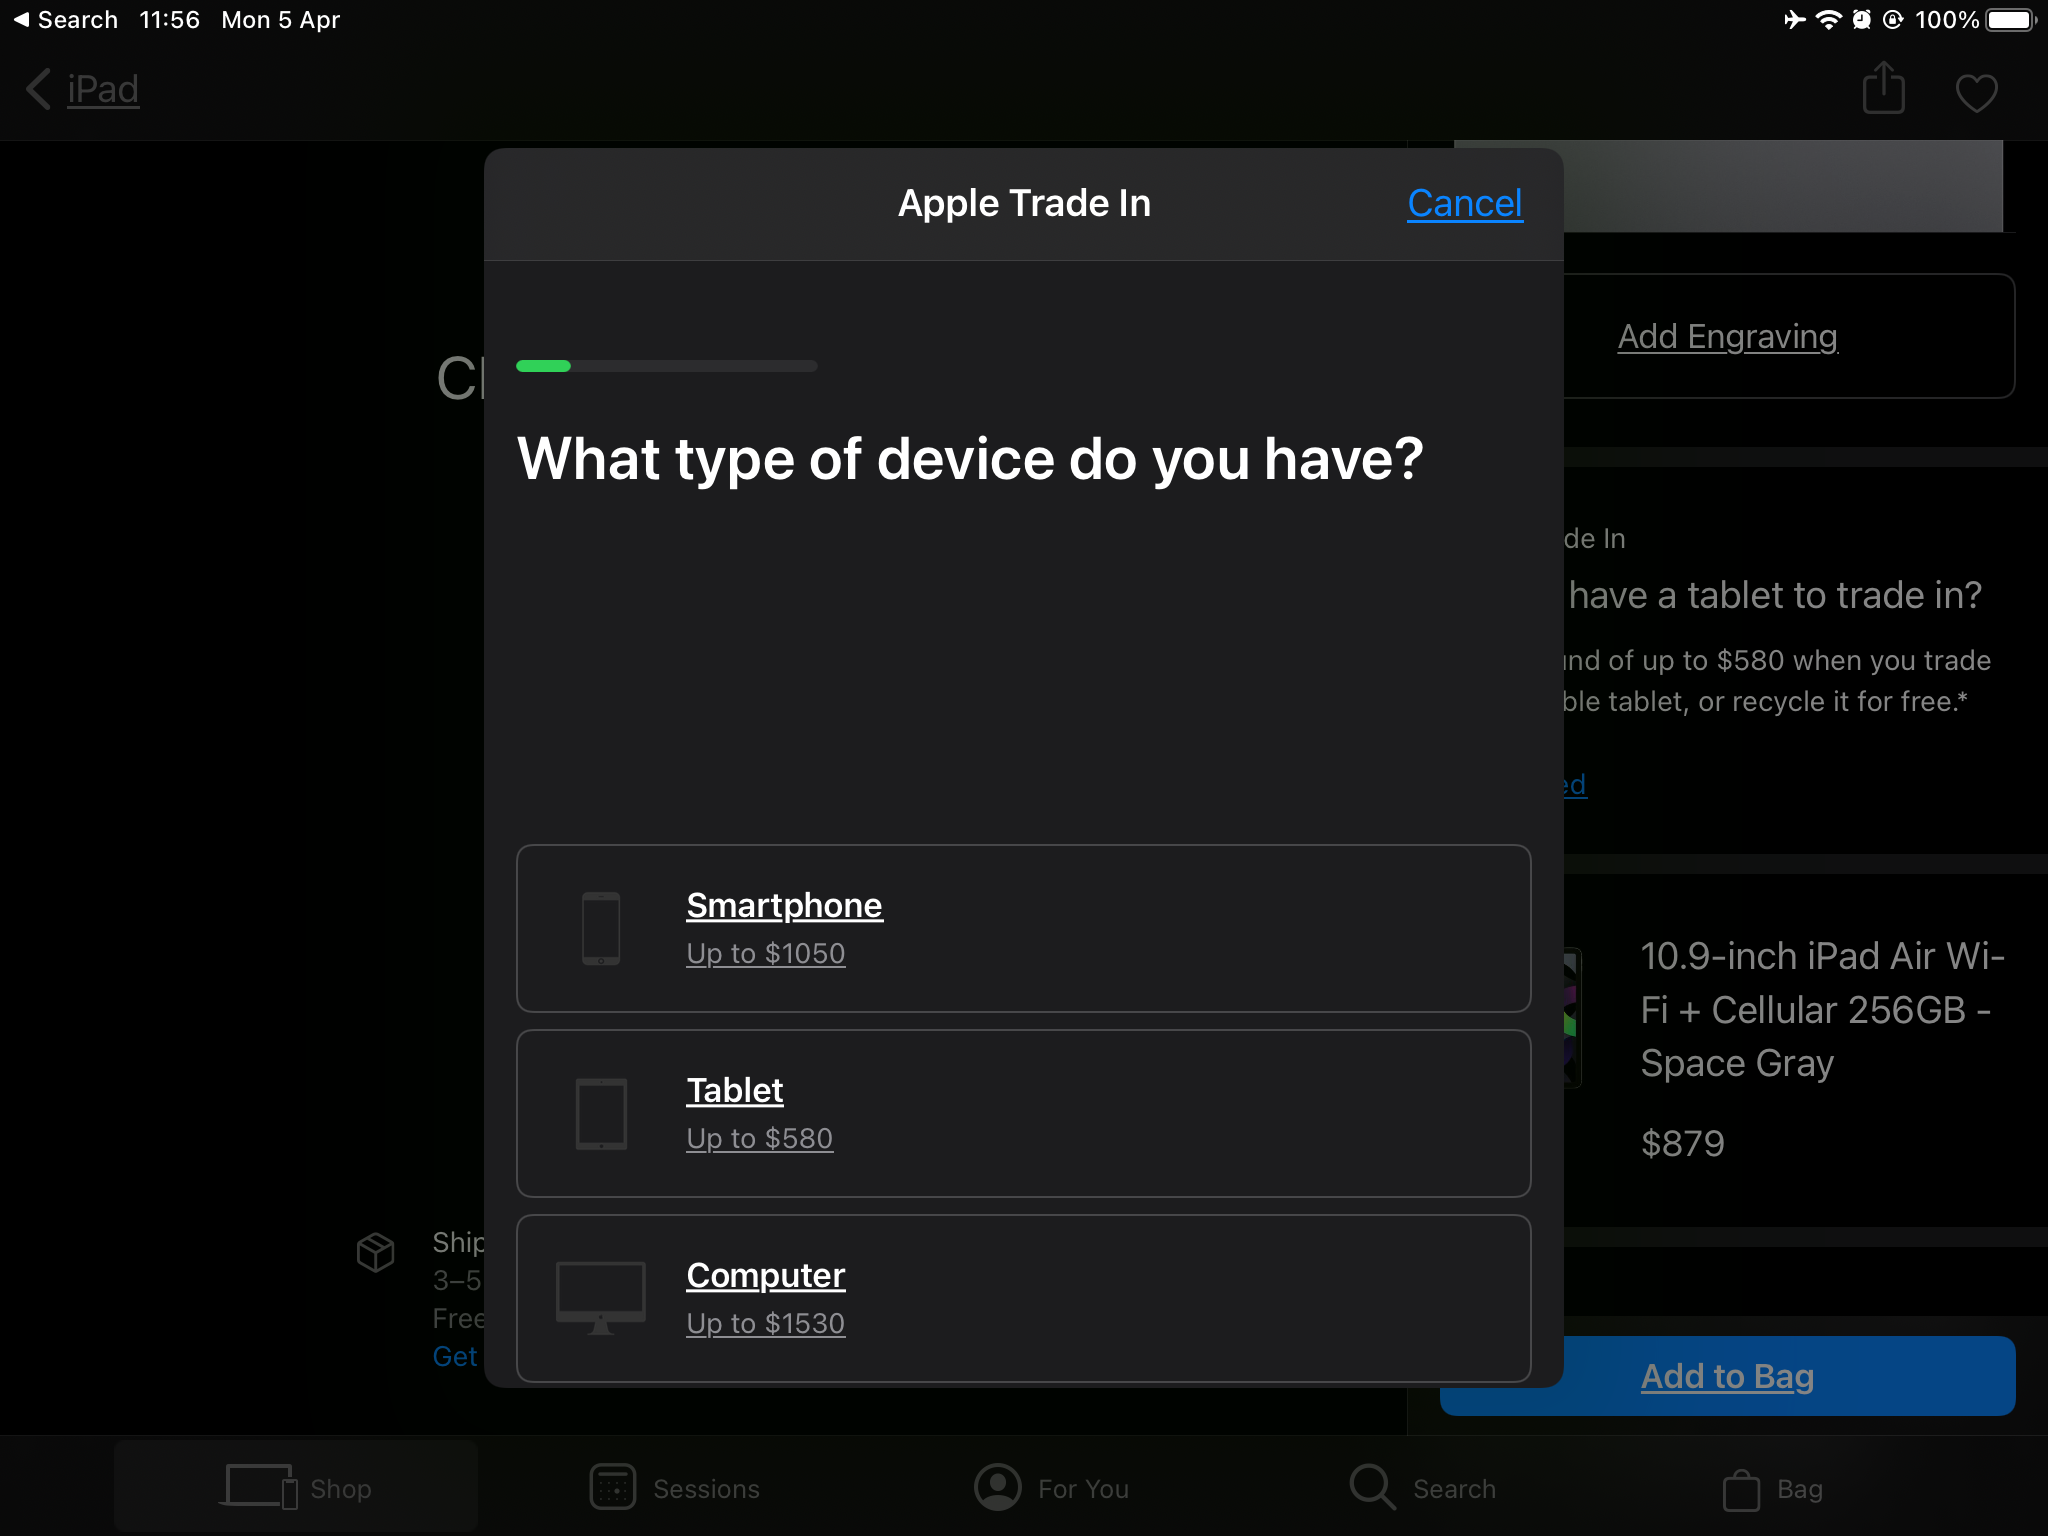Open the Bag tab
Screen dimensions: 2048x1536
click(1773, 1488)
